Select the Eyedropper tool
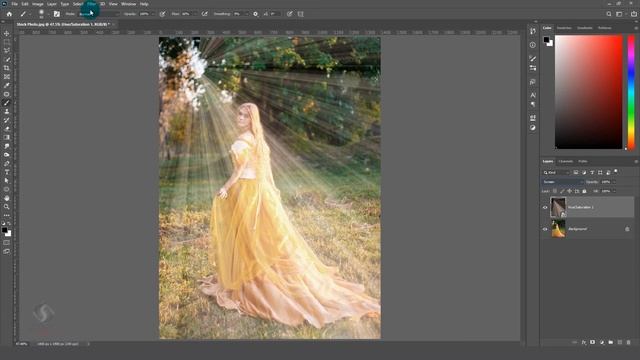Viewport: 640px width, 360px height. [7, 85]
